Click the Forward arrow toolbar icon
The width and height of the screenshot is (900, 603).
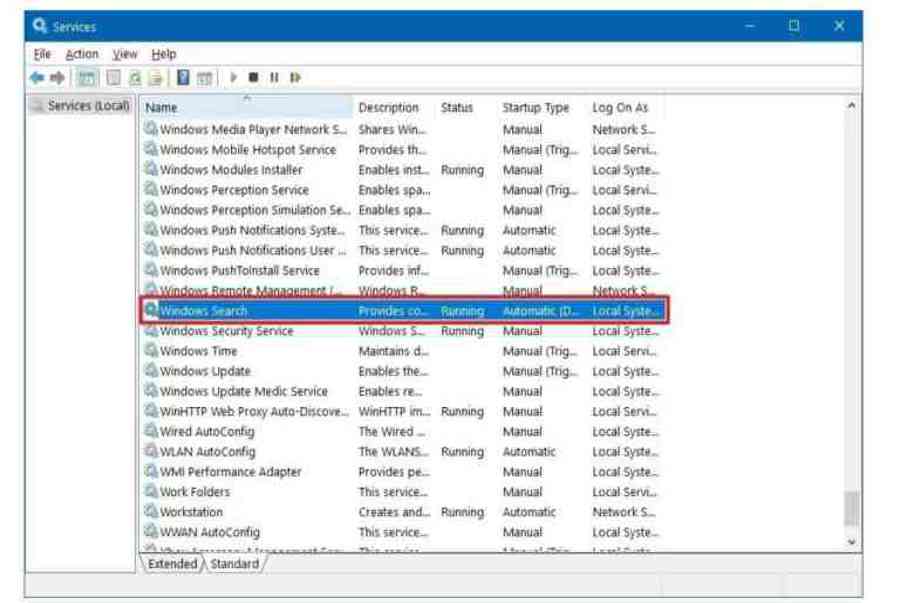[x=57, y=77]
